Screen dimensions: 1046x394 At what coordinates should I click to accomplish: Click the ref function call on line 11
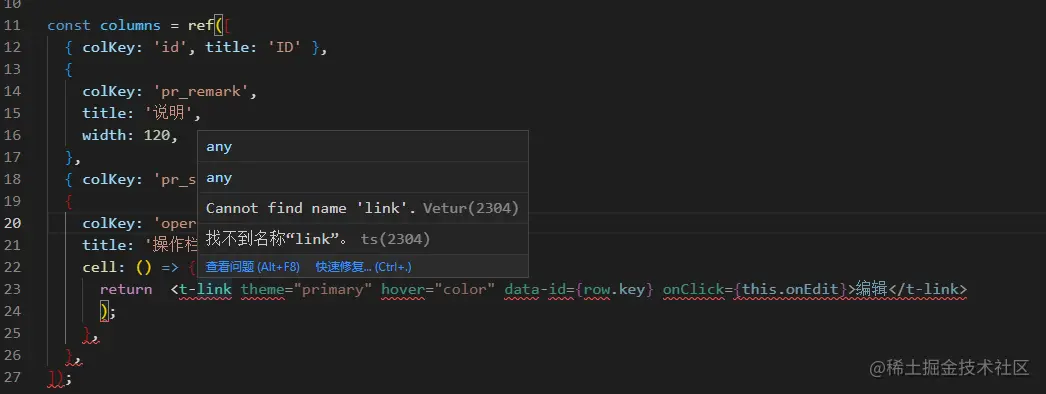pos(201,25)
